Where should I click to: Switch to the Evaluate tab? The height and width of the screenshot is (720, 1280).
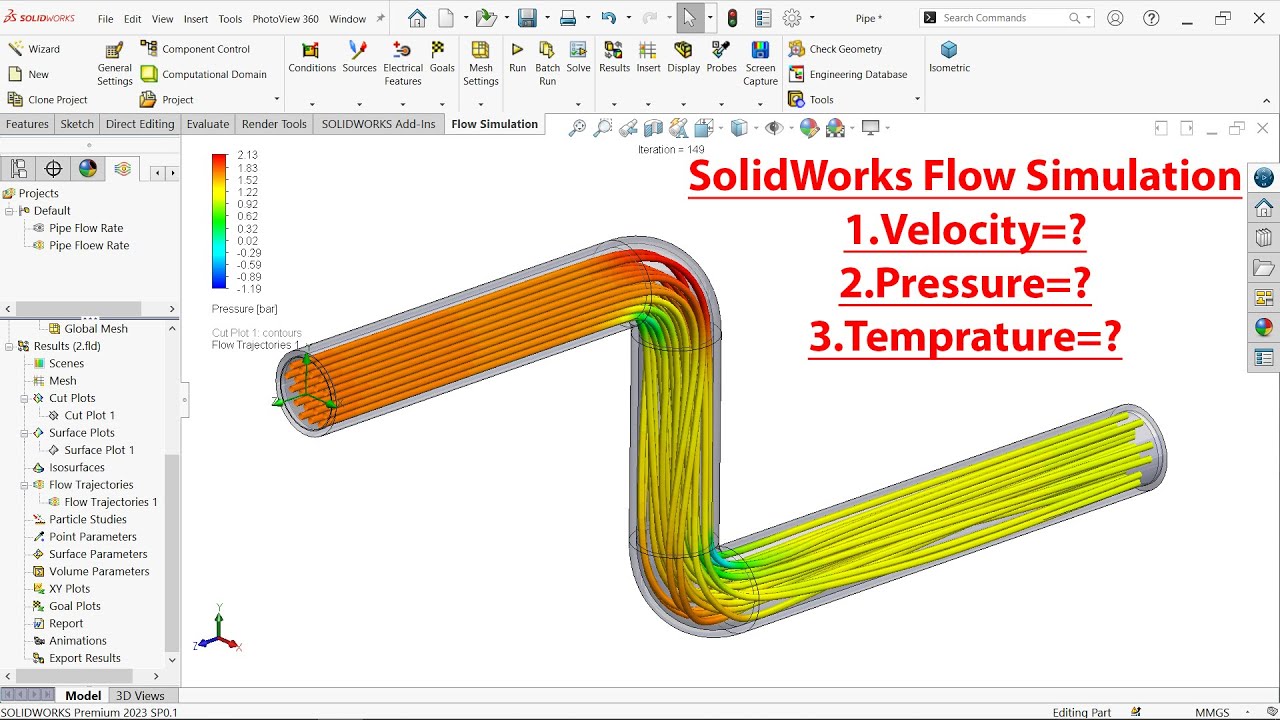[x=208, y=124]
